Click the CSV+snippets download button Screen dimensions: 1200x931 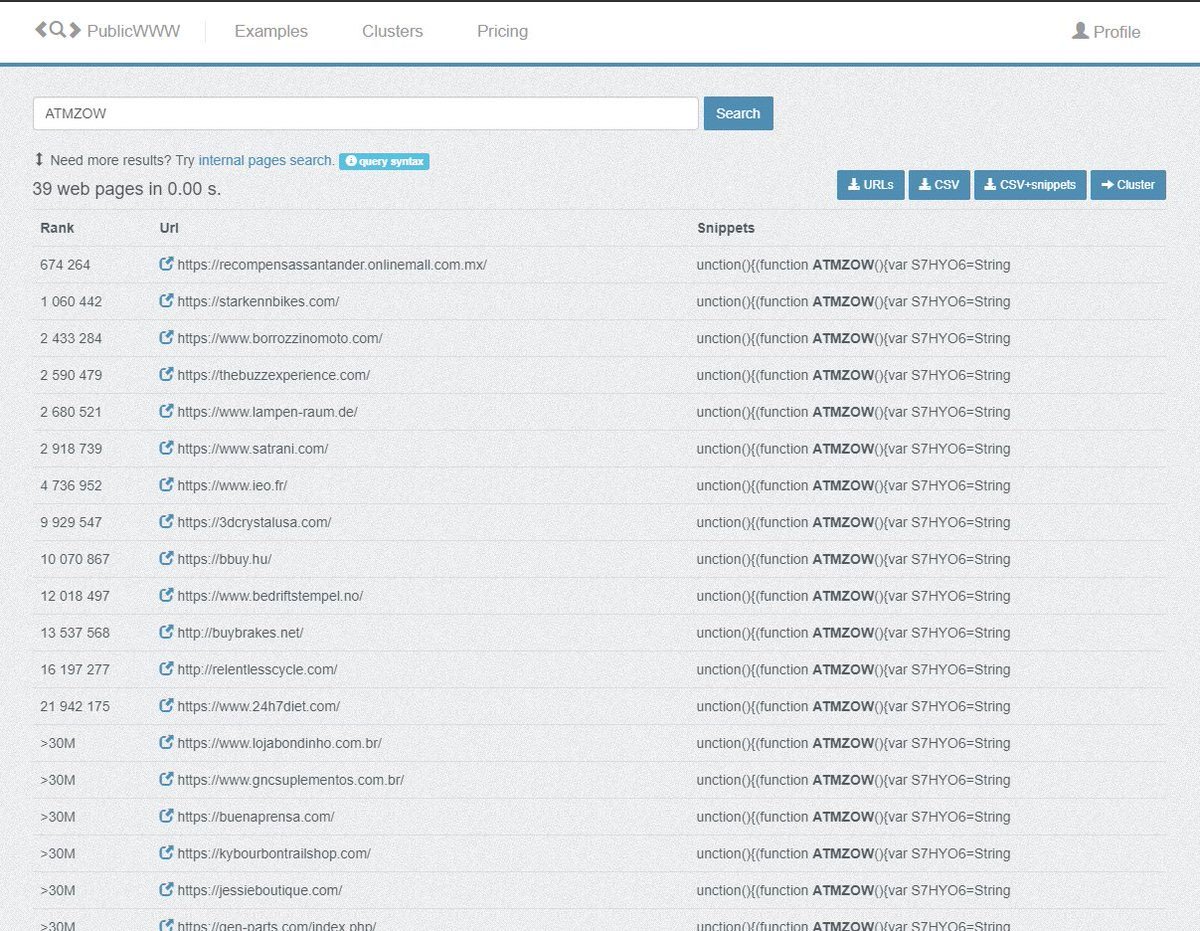coord(1030,185)
